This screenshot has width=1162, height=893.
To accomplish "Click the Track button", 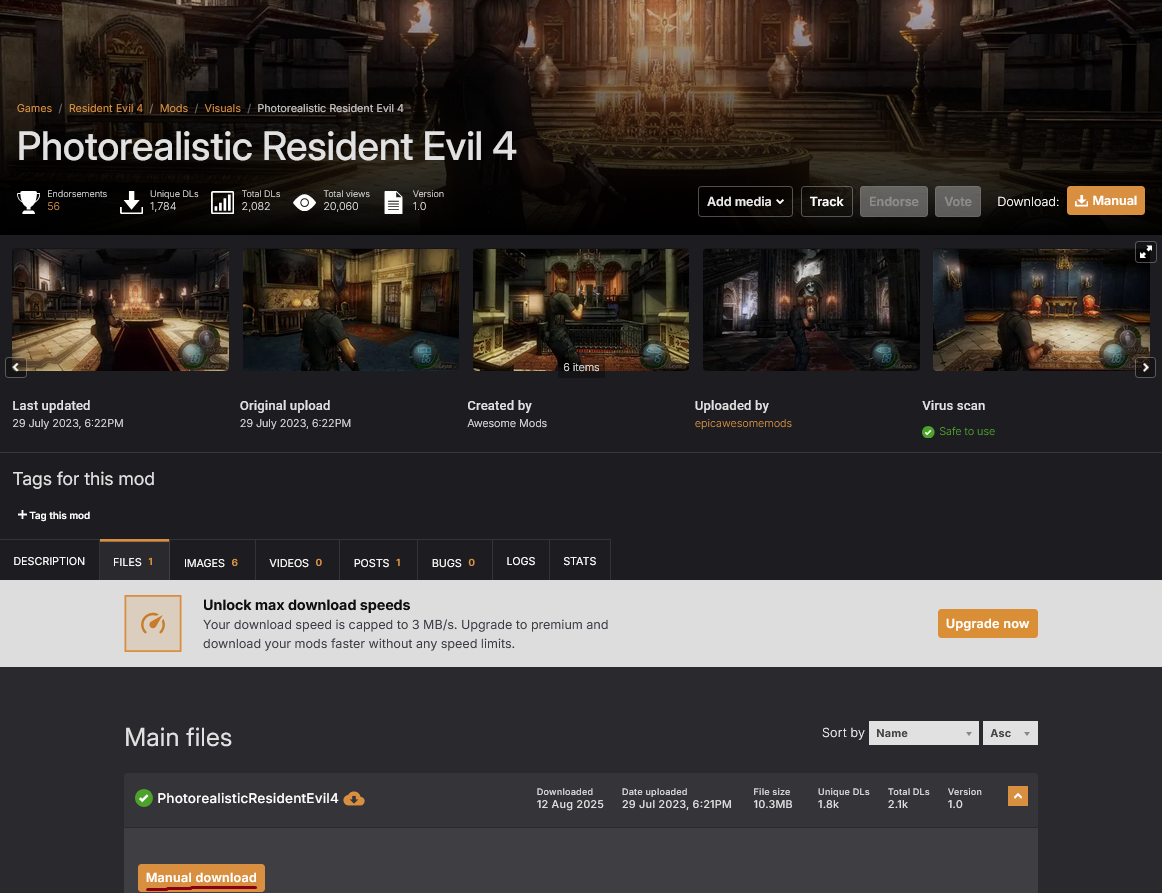I will tap(826, 202).
